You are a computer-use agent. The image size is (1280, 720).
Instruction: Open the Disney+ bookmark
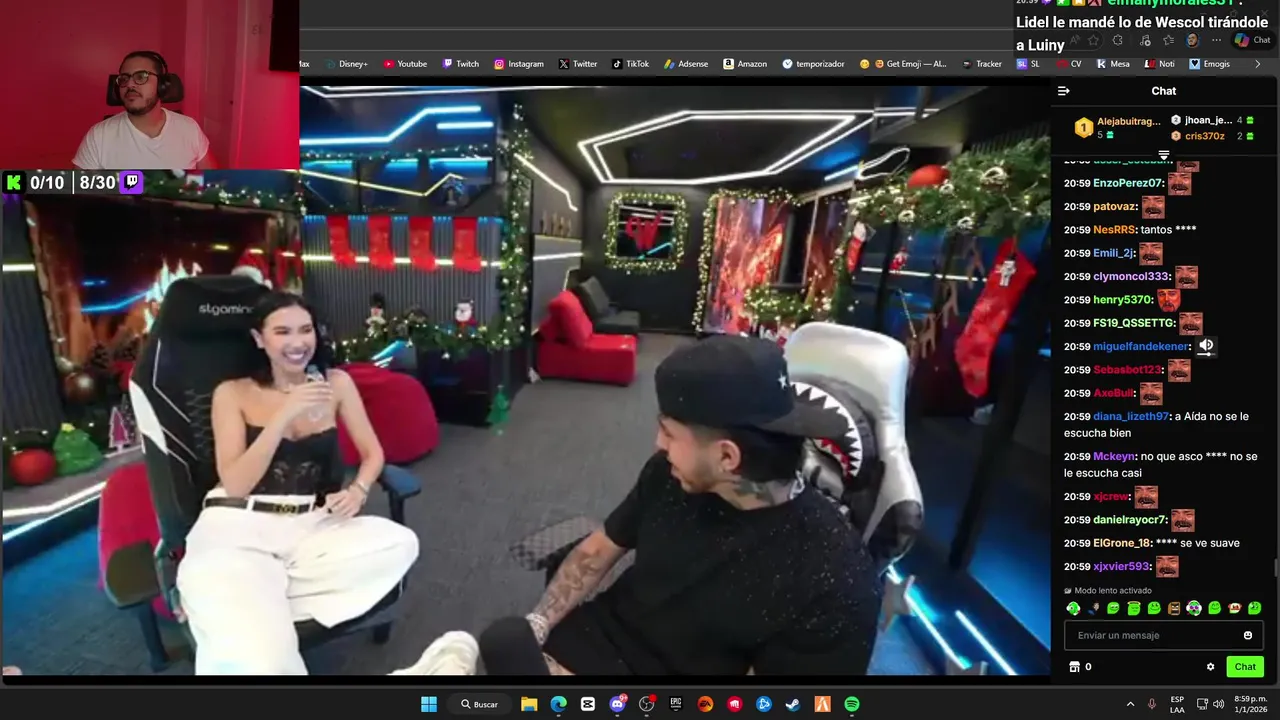(x=346, y=64)
